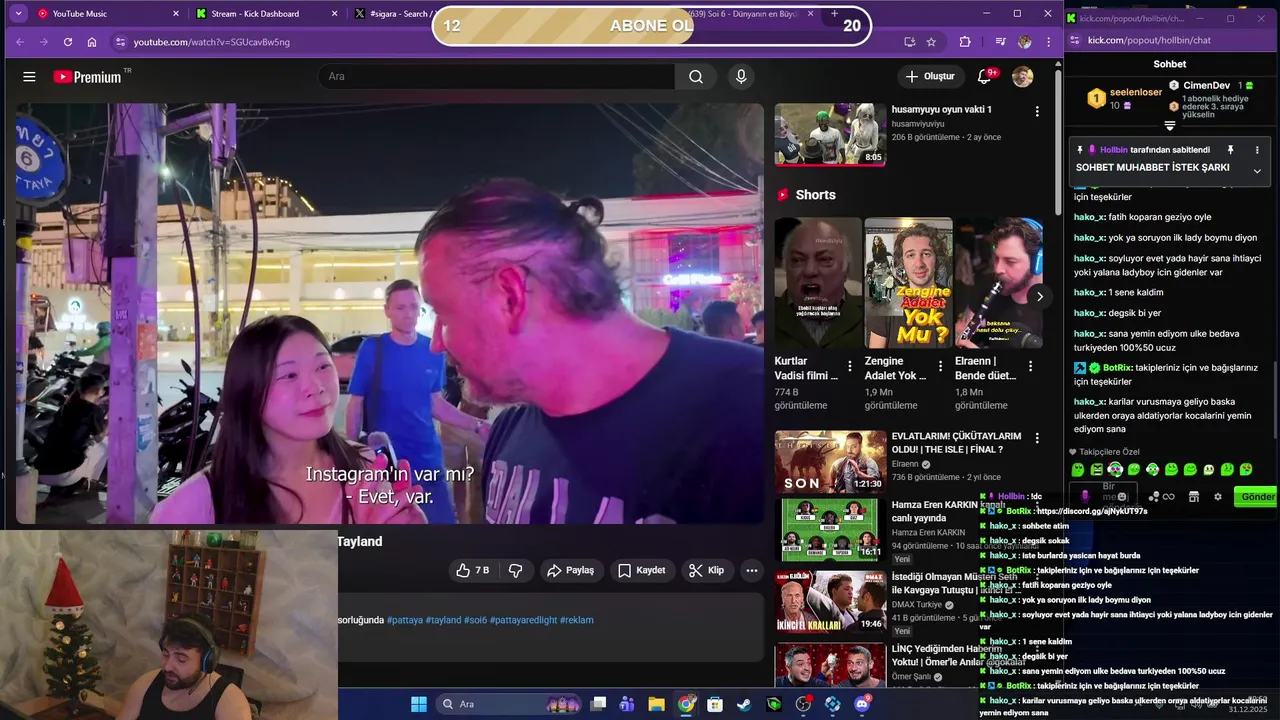View site information for youtube.com
Image resolution: width=1280 pixels, height=720 pixels.
120,42
